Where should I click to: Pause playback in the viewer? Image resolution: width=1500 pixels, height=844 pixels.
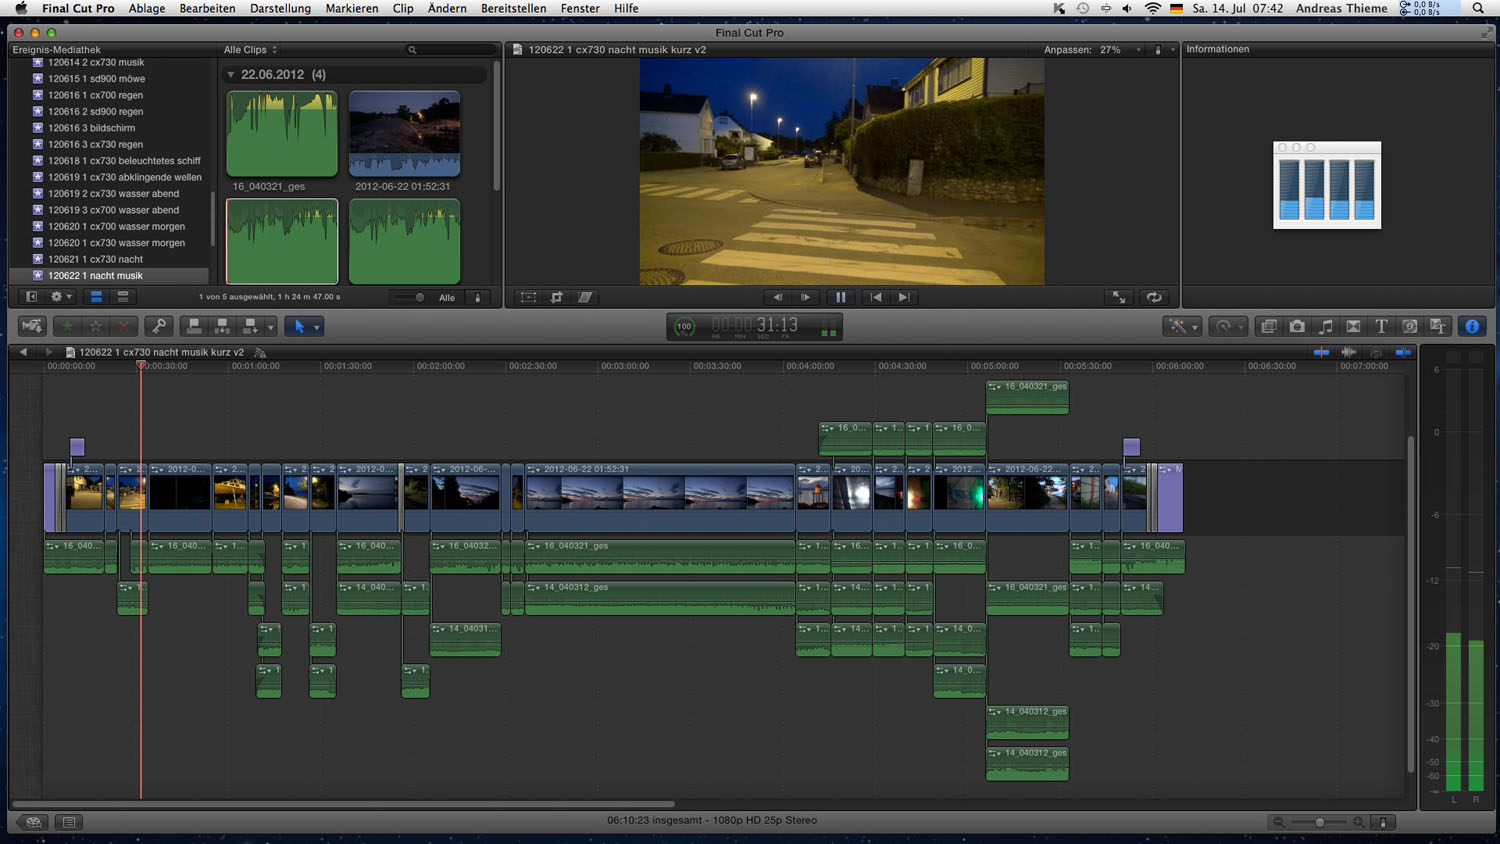(x=841, y=297)
